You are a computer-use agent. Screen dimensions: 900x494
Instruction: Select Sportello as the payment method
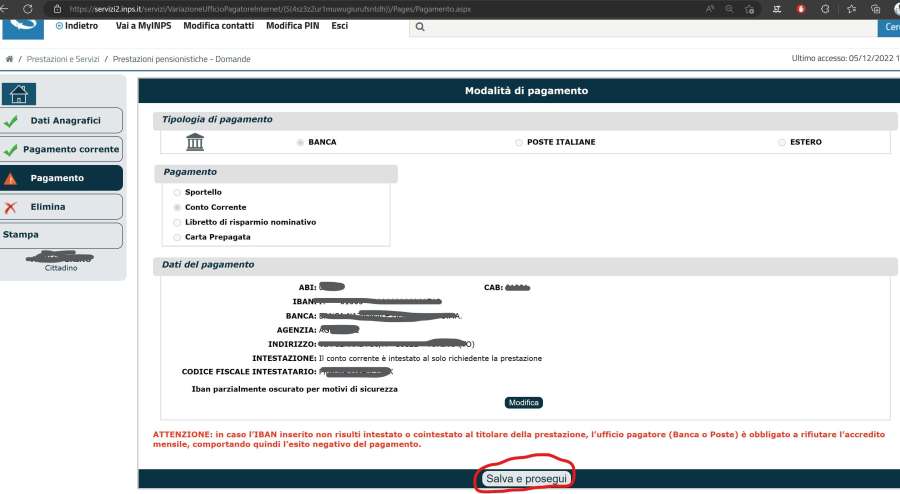pos(178,192)
